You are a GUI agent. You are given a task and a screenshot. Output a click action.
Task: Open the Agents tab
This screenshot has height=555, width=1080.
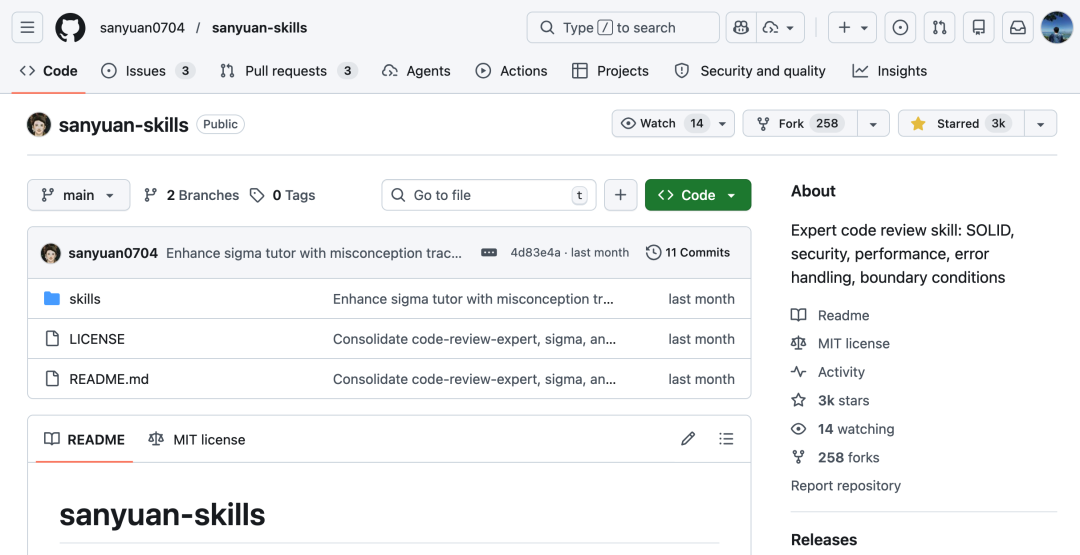pyautogui.click(x=416, y=71)
